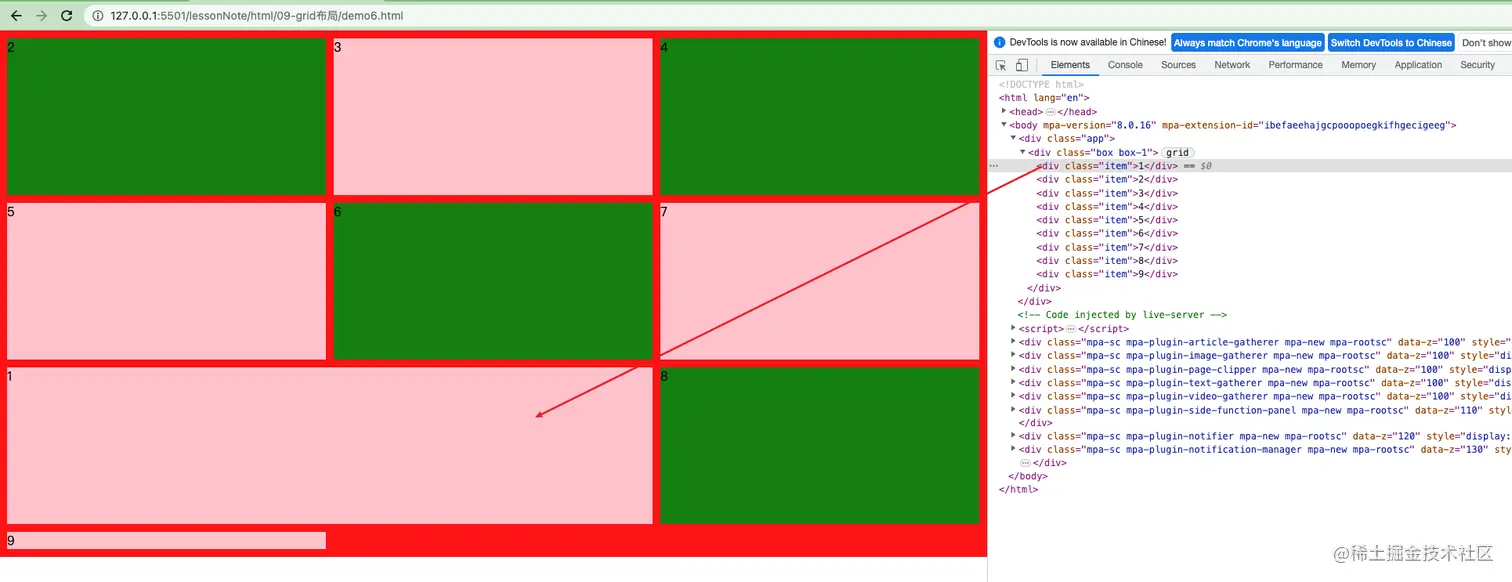Viewport: 1512px width, 582px height.
Task: Expand the mpa-plugin-article-gatherer div
Action: pos(1014,342)
